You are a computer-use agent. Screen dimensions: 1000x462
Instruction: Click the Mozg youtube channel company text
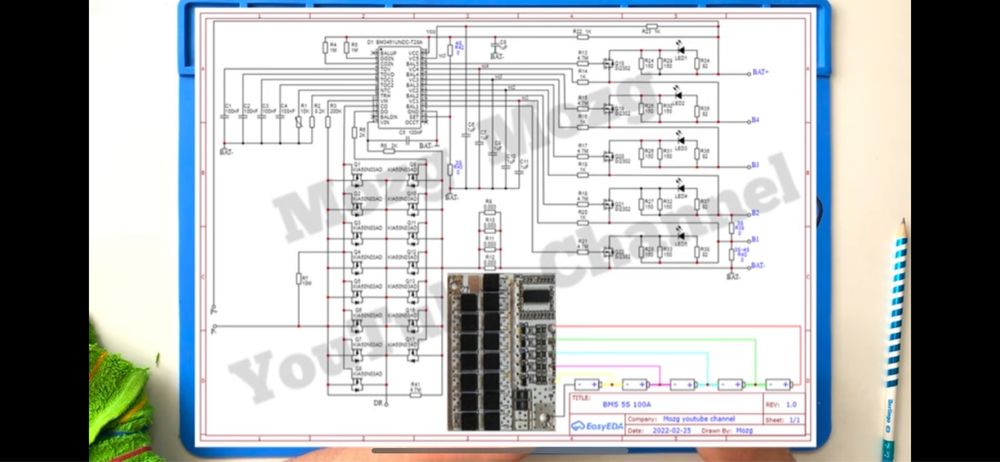pyautogui.click(x=698, y=419)
